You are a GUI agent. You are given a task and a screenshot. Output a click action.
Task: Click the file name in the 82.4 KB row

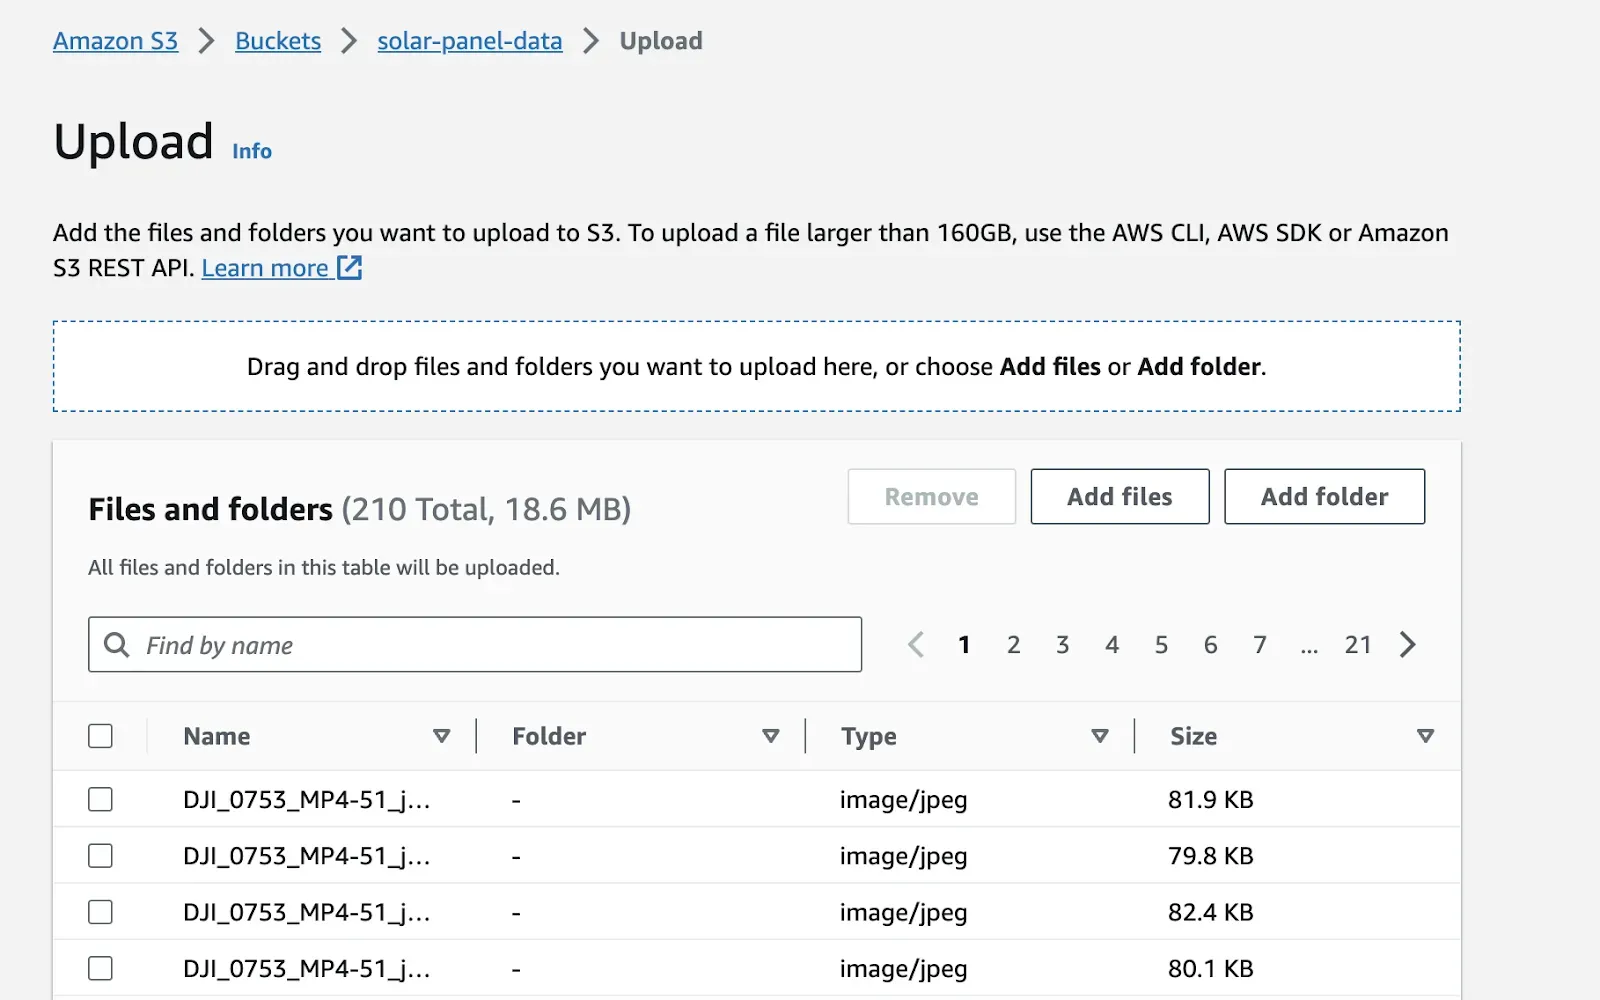pyautogui.click(x=307, y=912)
